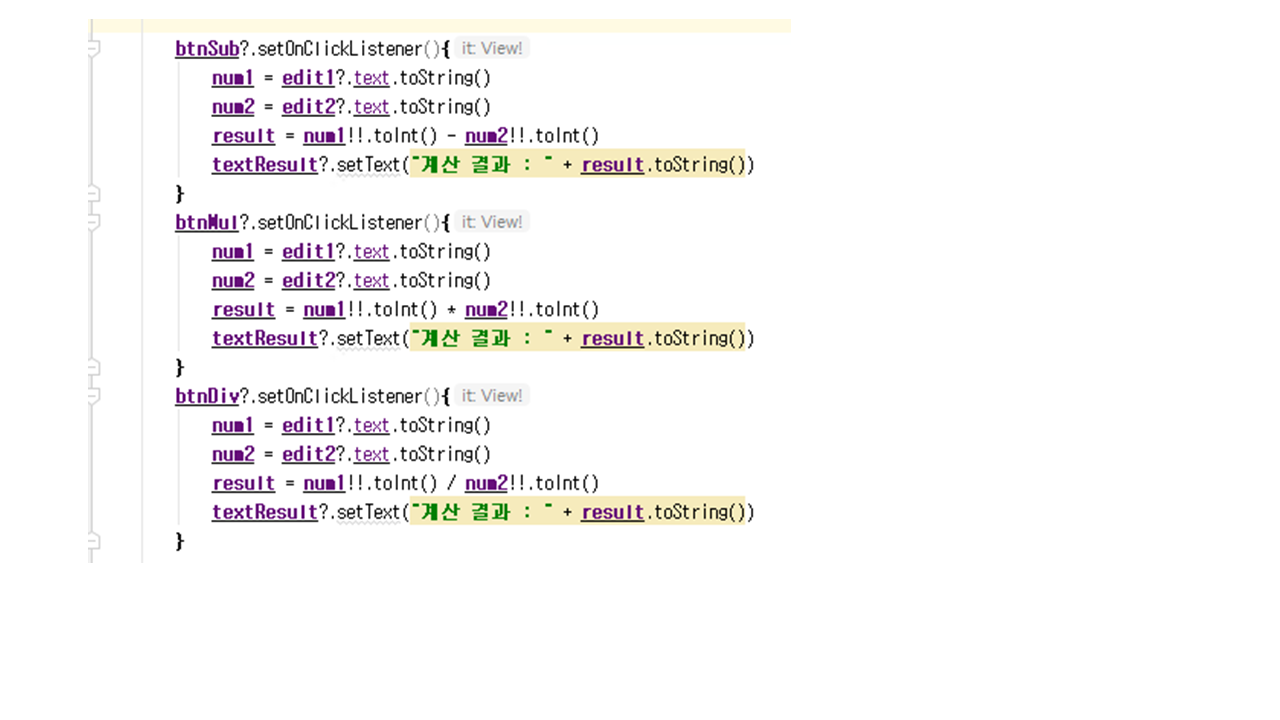The width and height of the screenshot is (1280, 720).
Task: Click the btnSub variable name
Action: point(207,48)
